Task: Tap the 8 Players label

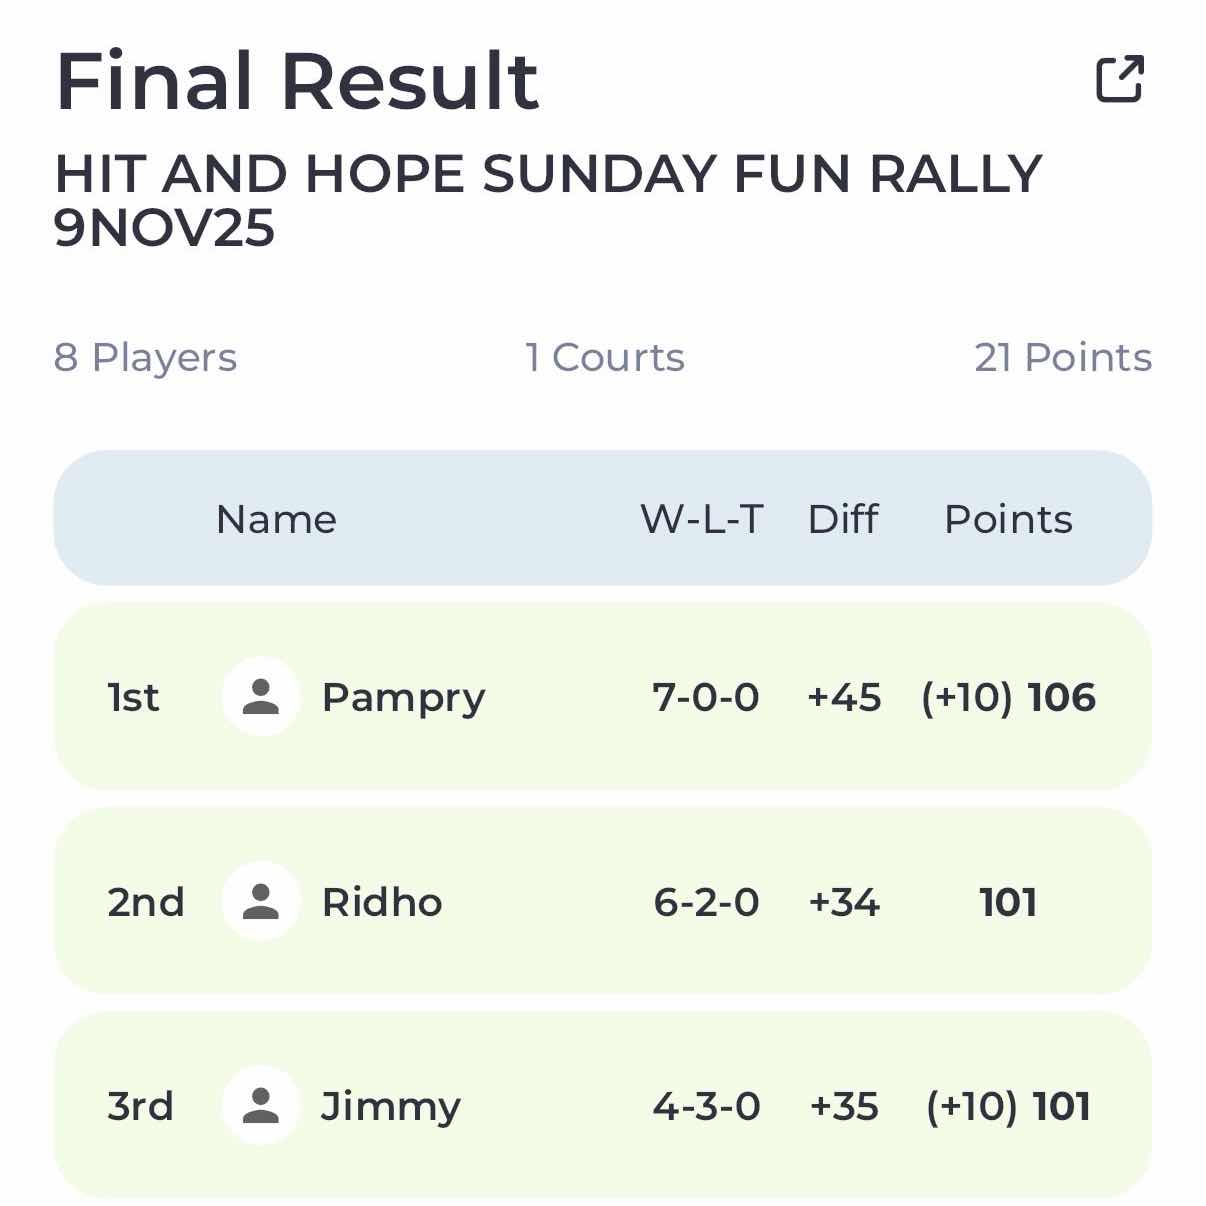Action: [x=146, y=358]
